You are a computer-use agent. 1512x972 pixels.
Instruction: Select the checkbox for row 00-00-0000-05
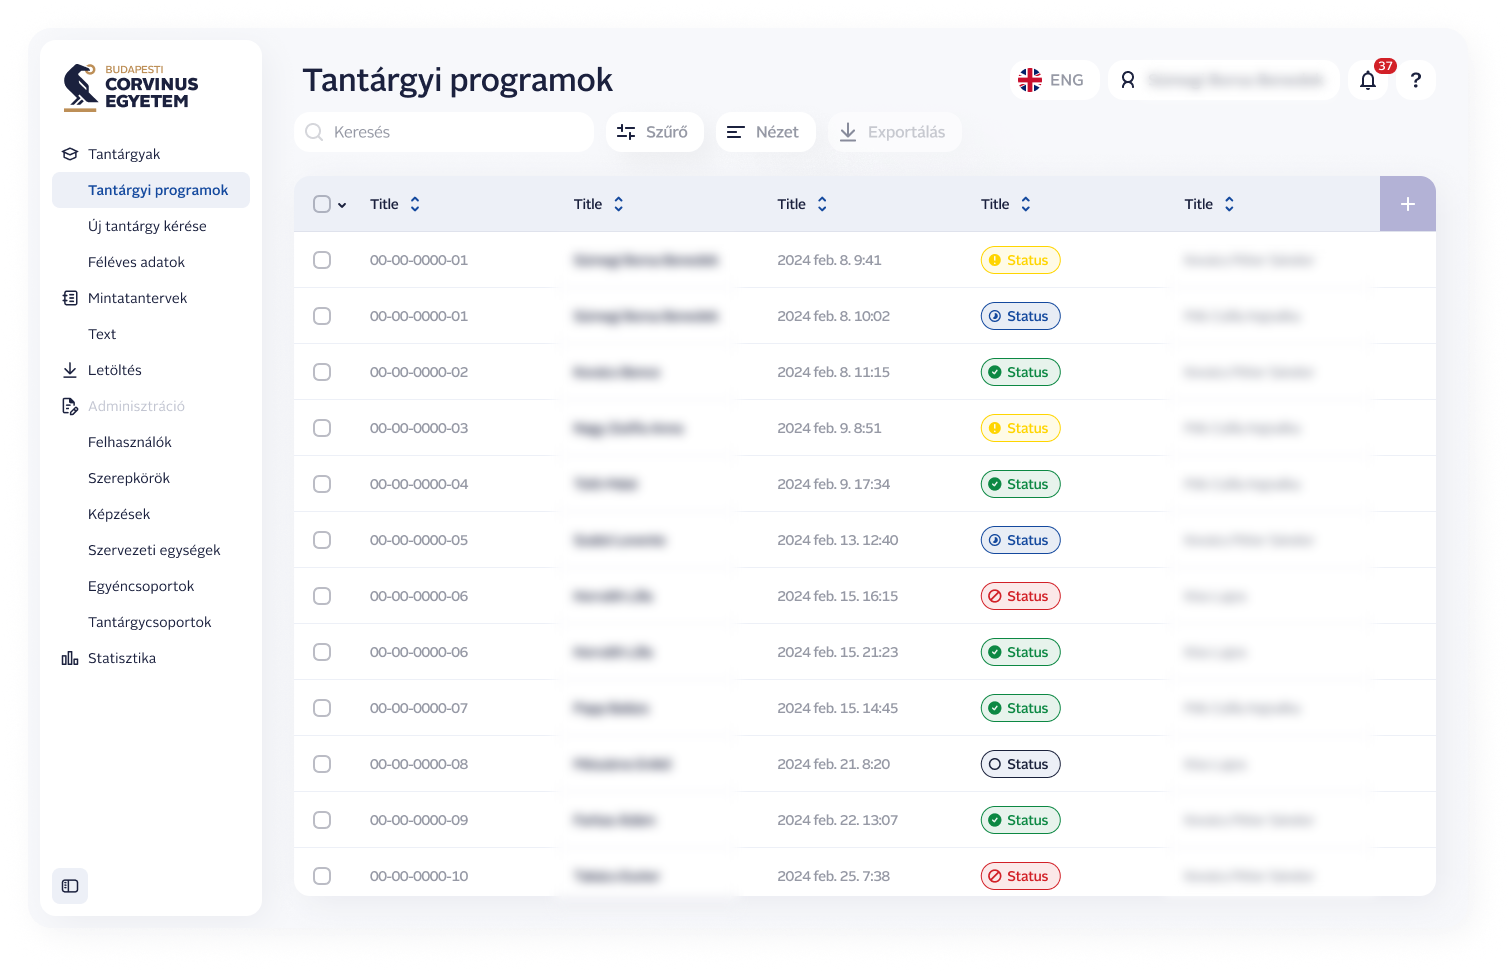[x=322, y=540]
